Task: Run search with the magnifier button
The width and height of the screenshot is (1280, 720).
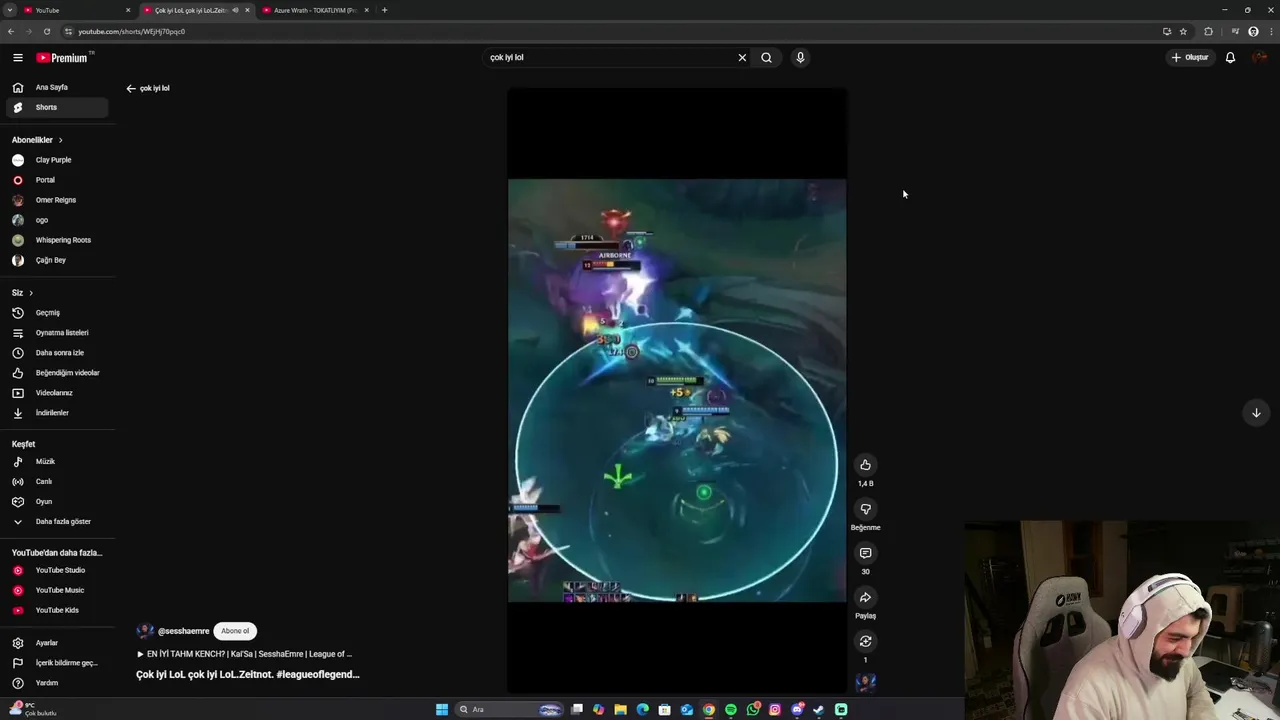Action: (766, 57)
